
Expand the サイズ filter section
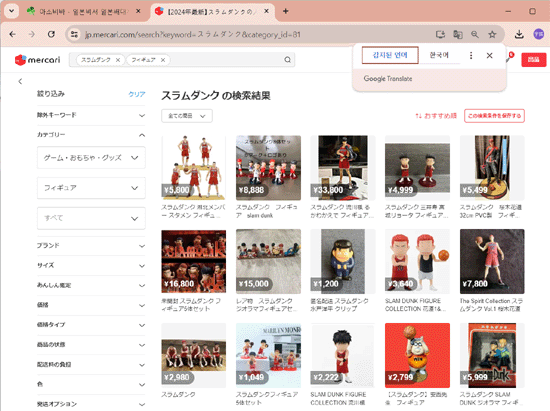pyautogui.click(x=91, y=265)
